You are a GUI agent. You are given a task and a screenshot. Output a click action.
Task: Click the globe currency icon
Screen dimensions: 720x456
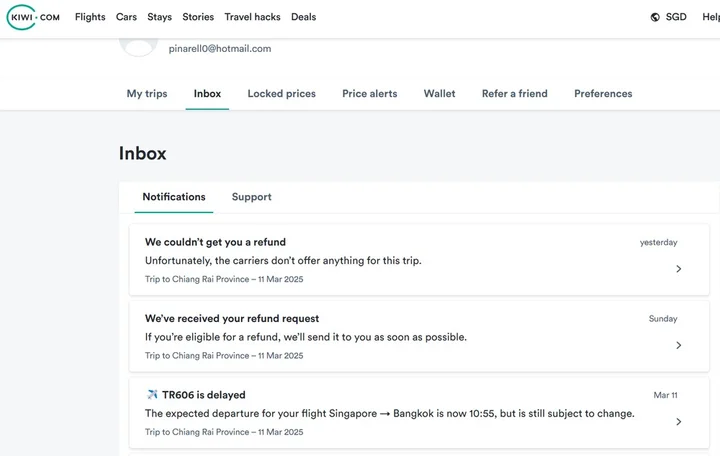[x=655, y=17]
